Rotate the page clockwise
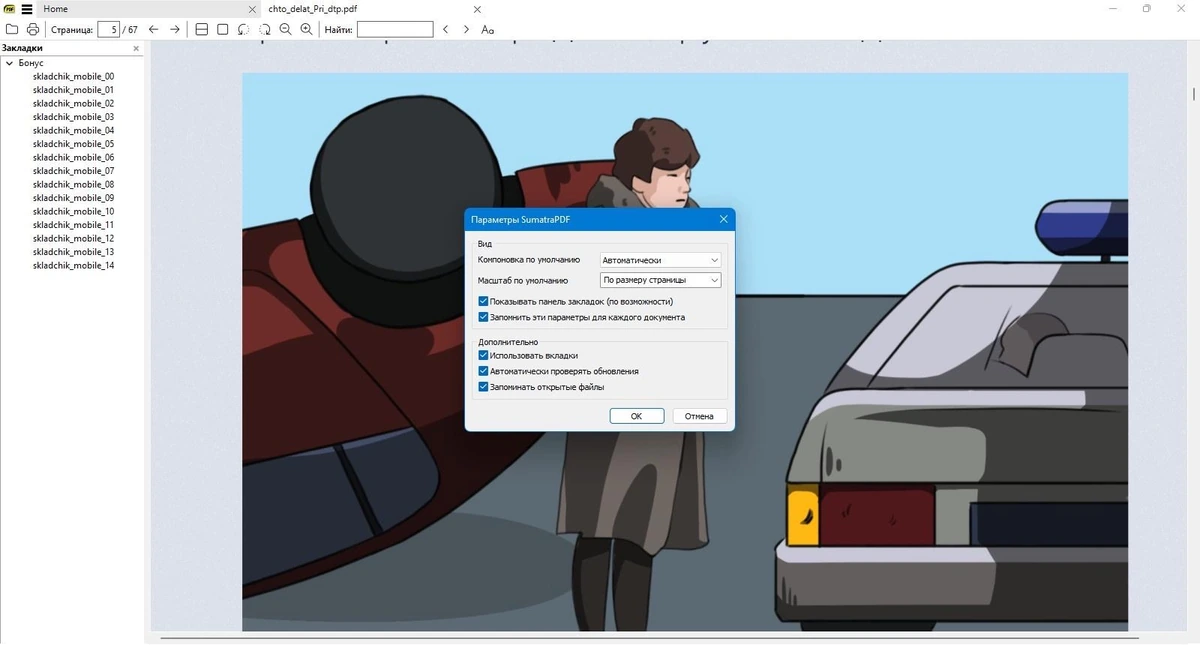Screen dimensions: 1200x645 tap(264, 30)
